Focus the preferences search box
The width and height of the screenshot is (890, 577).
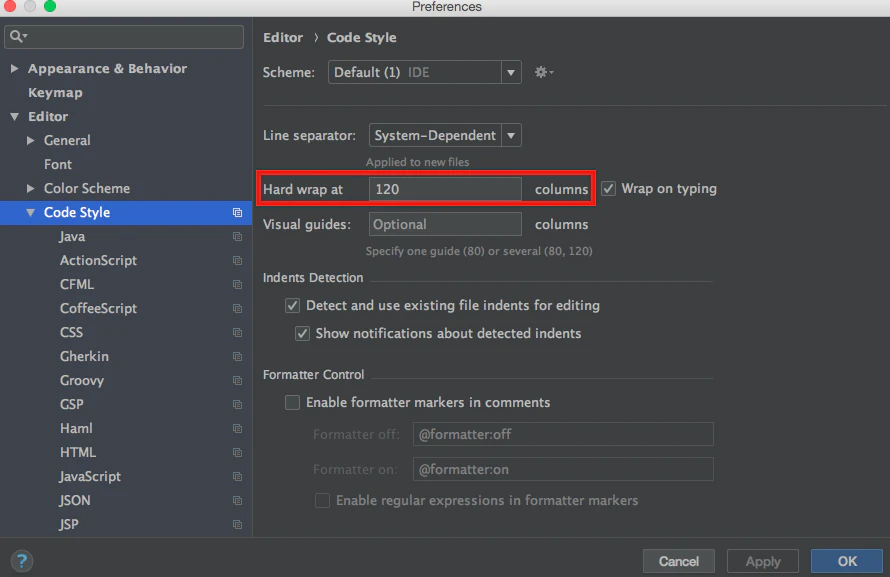(x=124, y=36)
